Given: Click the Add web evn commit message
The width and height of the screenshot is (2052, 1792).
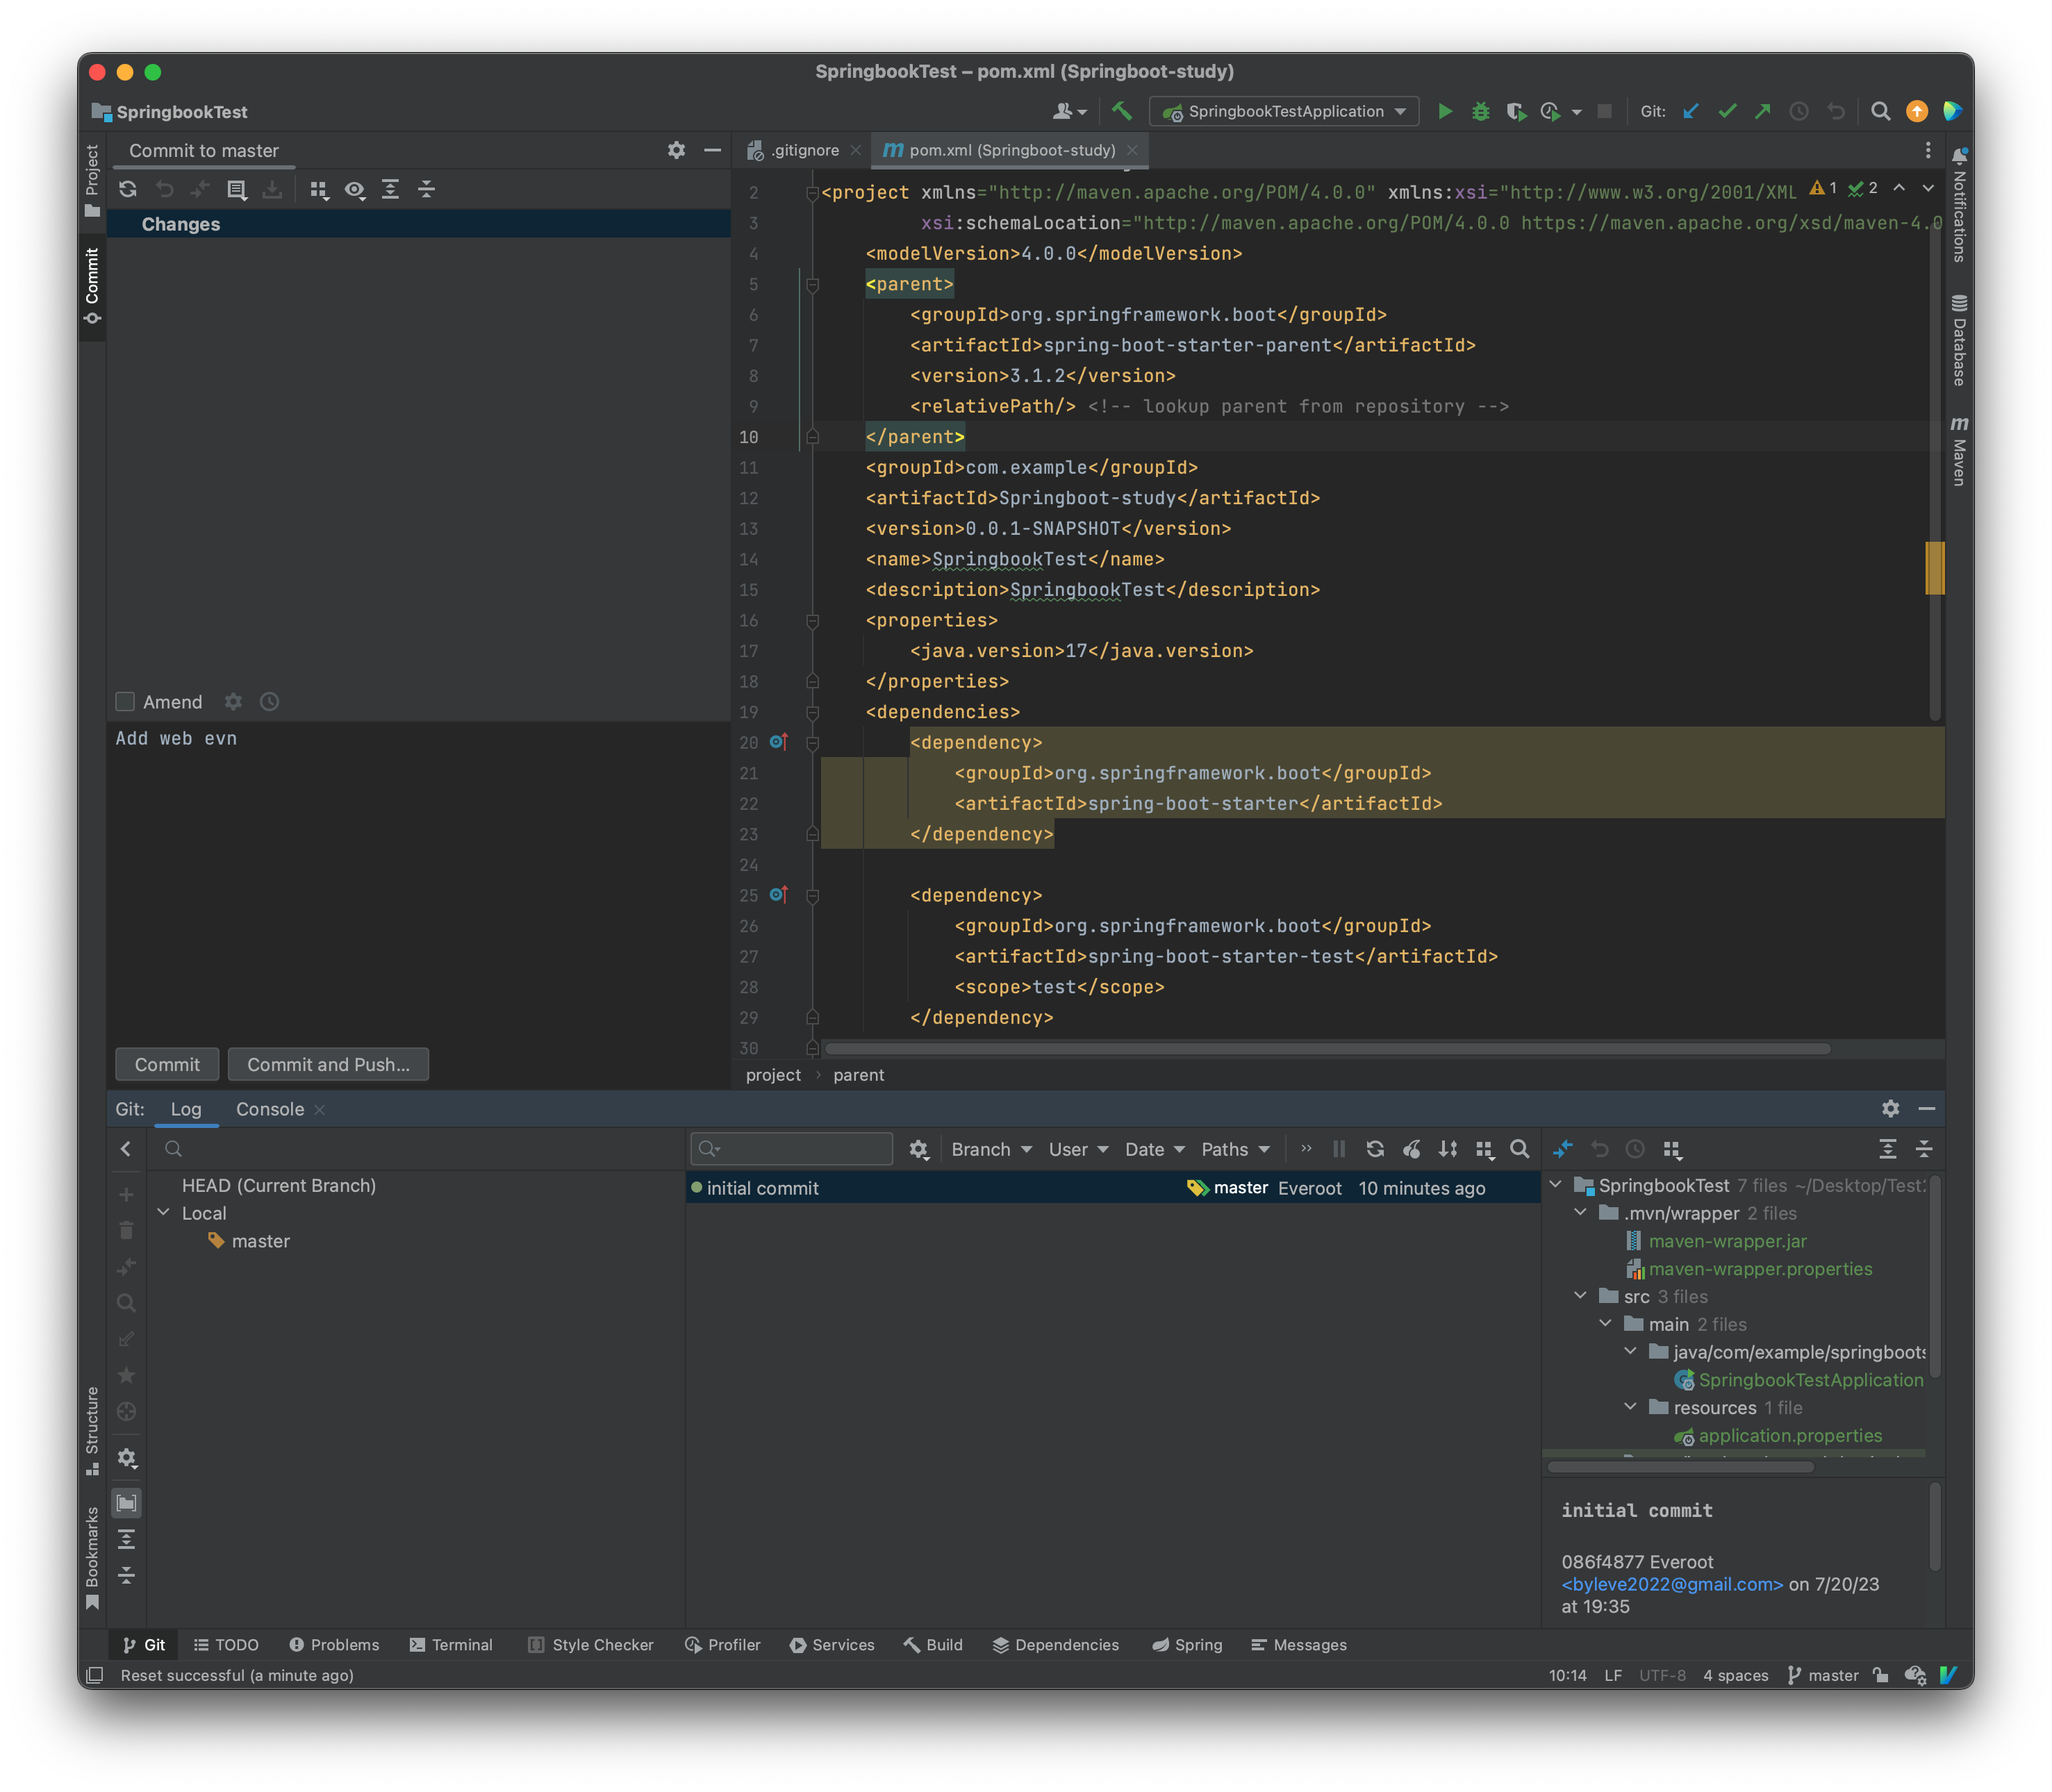Looking at the screenshot, I should [176, 738].
